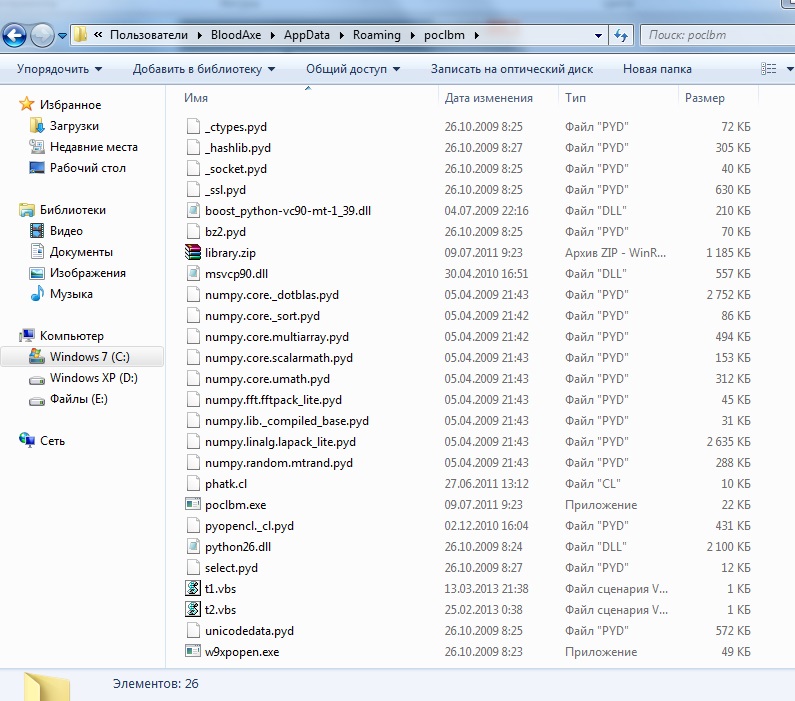
Task: Select pyopencl._cl.pyd file name
Action: pyautogui.click(x=249, y=526)
